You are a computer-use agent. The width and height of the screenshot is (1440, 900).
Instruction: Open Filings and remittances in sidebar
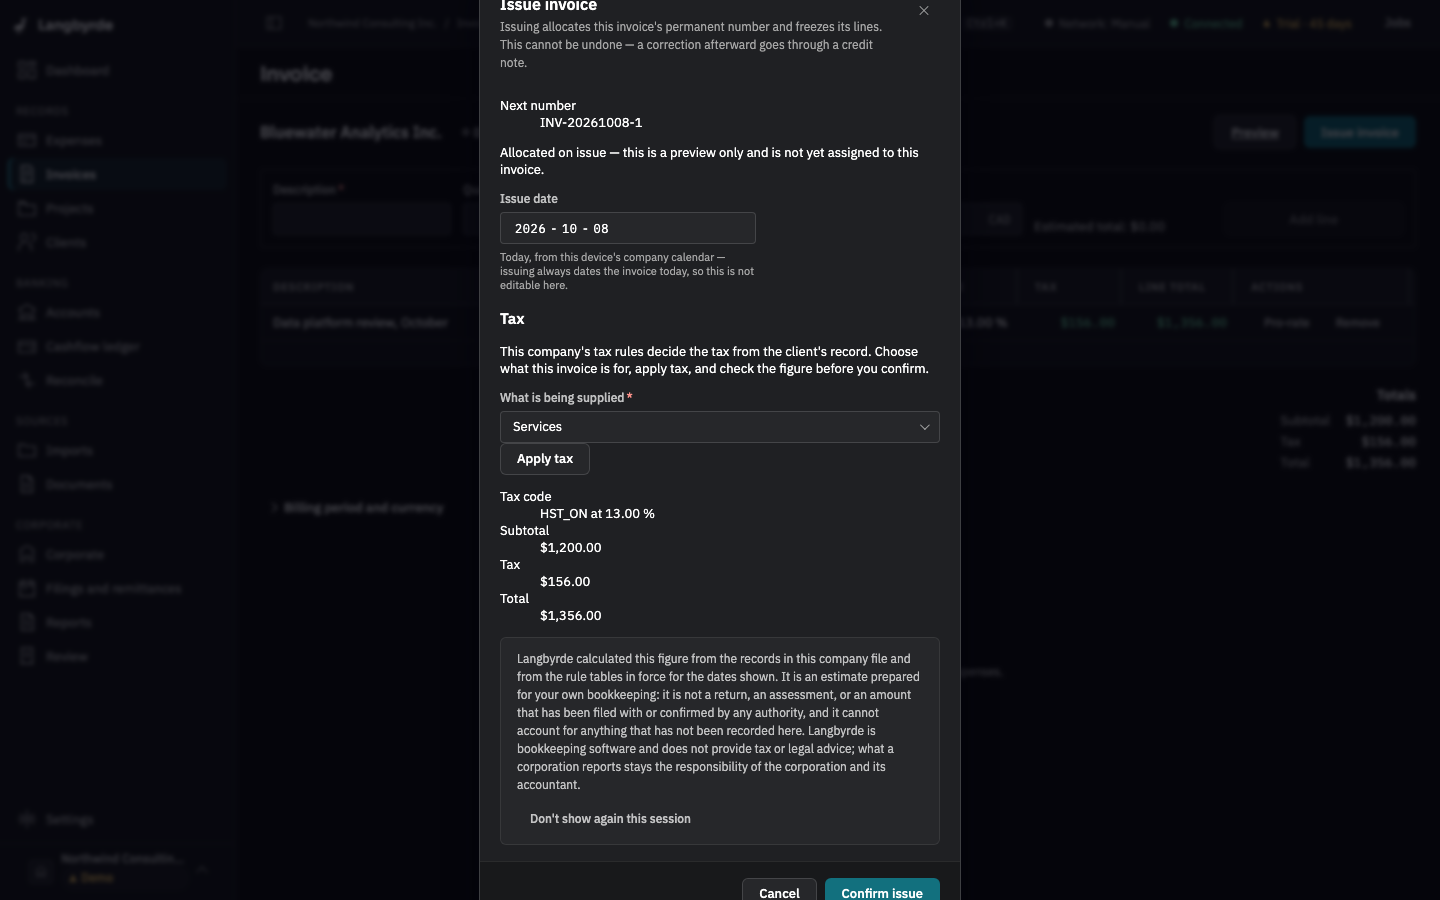[x=116, y=589]
